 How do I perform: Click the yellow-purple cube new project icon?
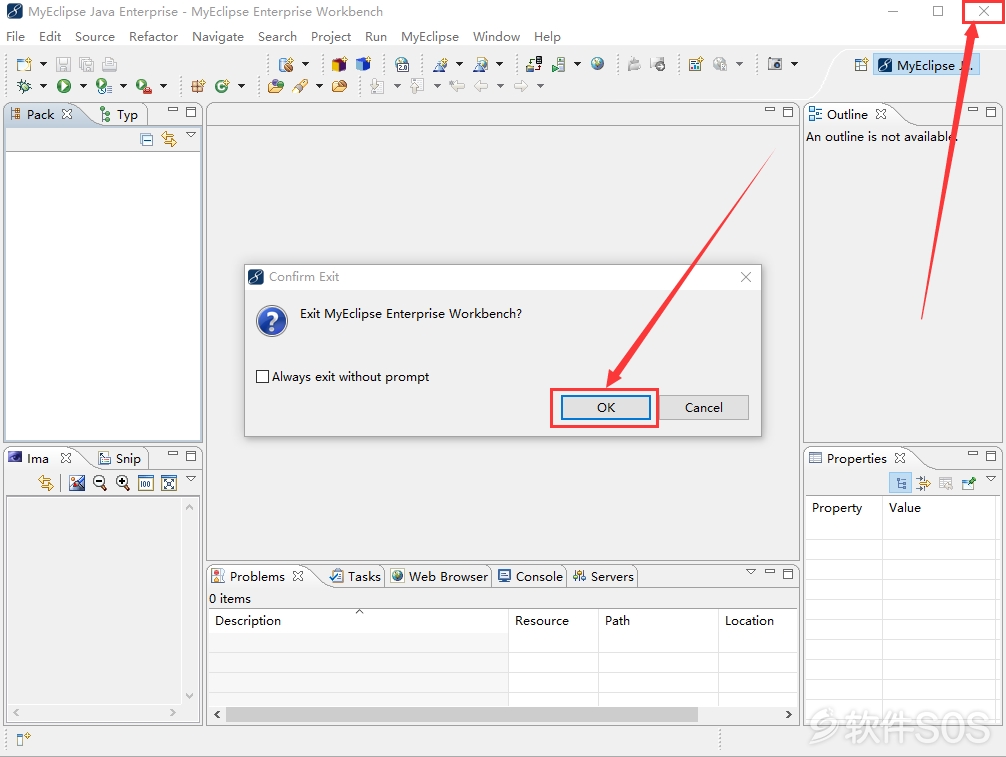pyautogui.click(x=339, y=64)
